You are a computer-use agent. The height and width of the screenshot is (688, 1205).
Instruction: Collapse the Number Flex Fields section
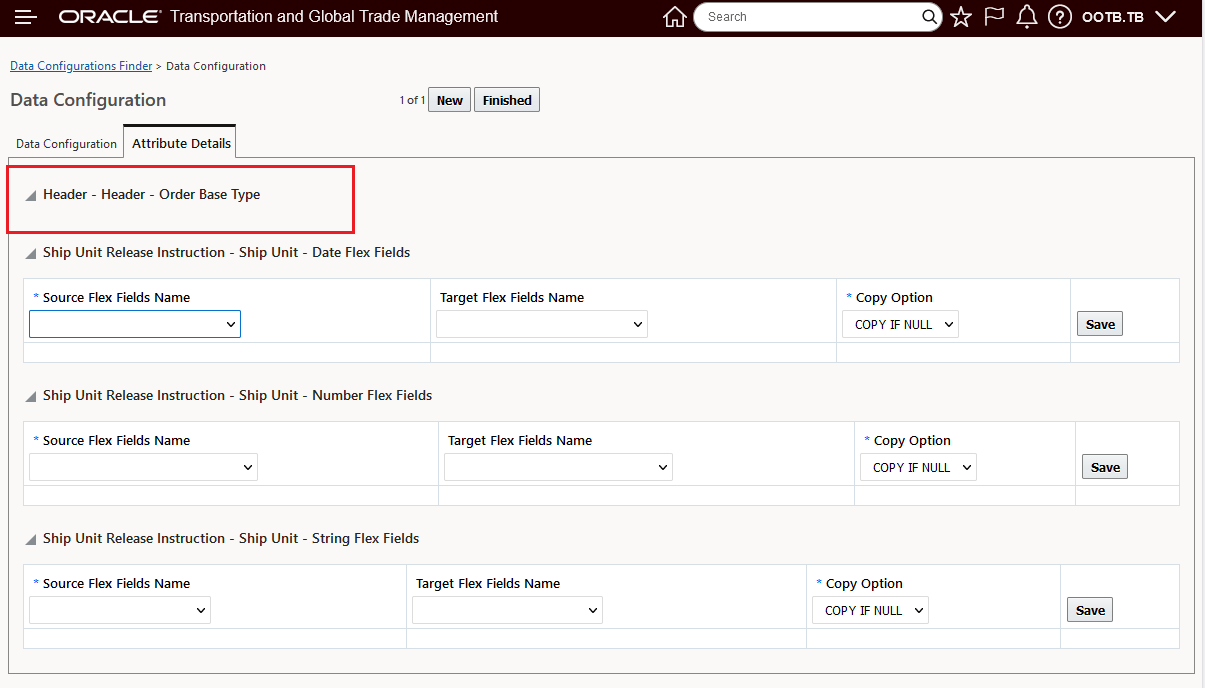pos(30,396)
